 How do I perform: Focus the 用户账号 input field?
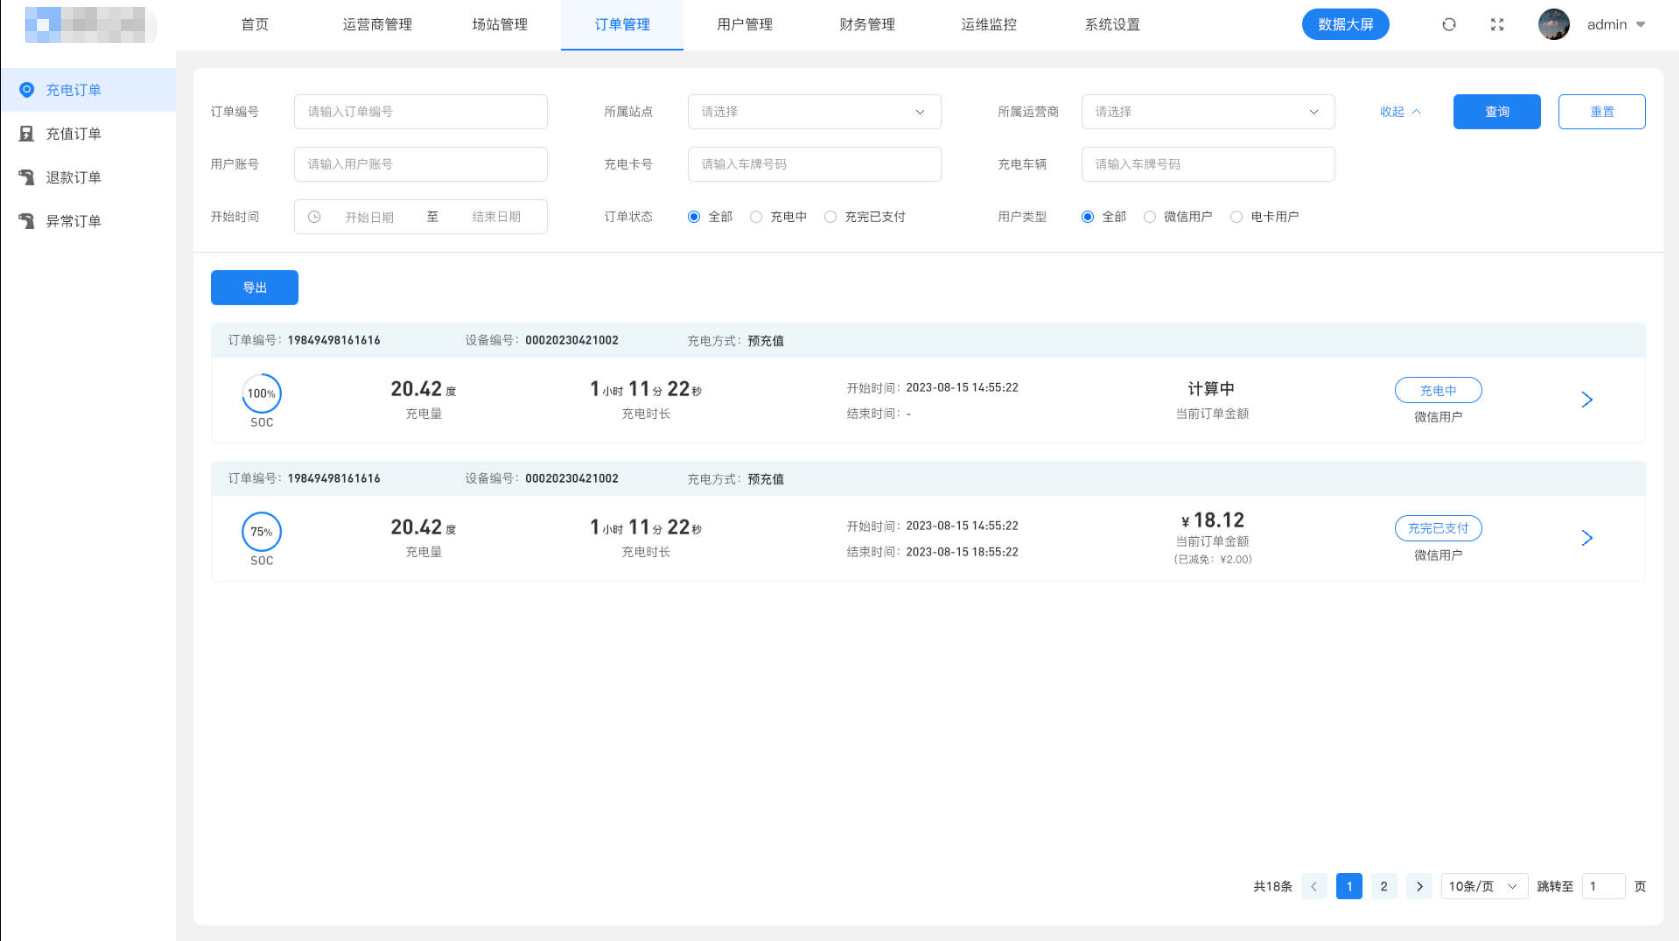(x=421, y=164)
